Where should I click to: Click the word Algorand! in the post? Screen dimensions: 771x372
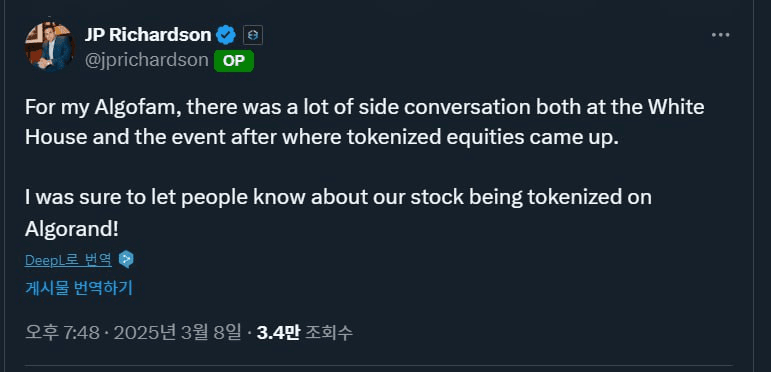click(72, 228)
